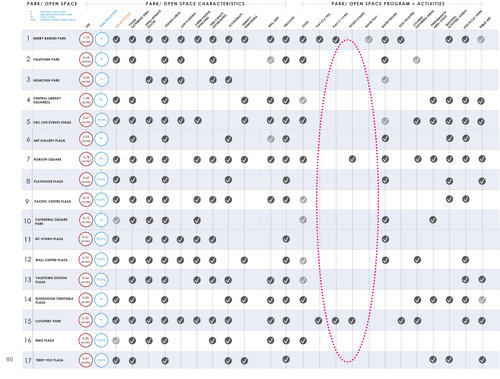
Task: Select the Playhouse Plaza row label
Action: click(49, 181)
